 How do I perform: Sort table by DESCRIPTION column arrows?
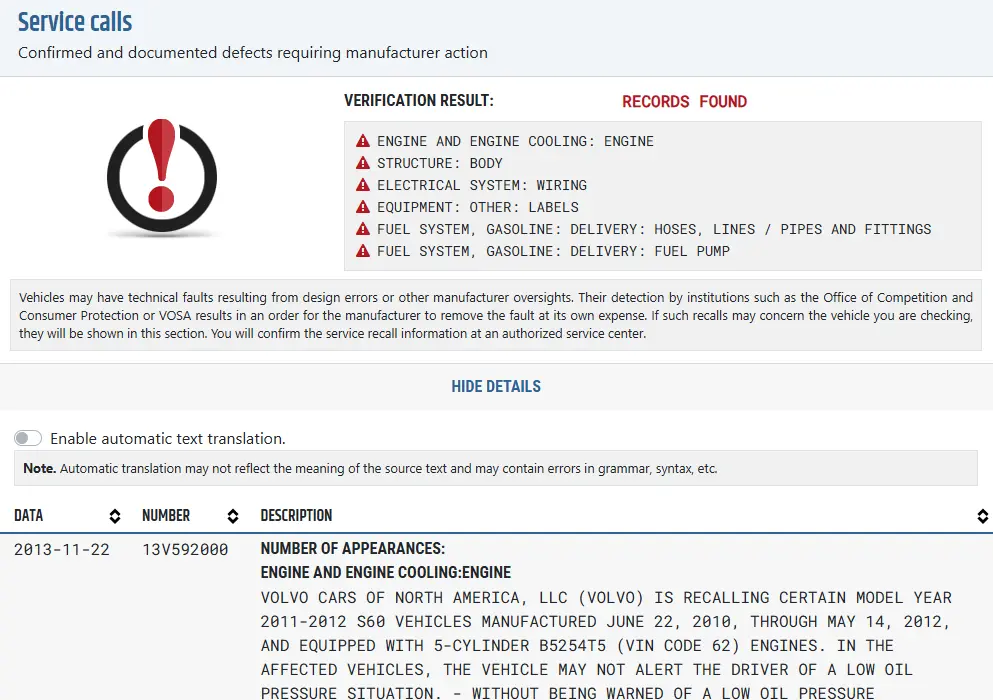(x=982, y=516)
